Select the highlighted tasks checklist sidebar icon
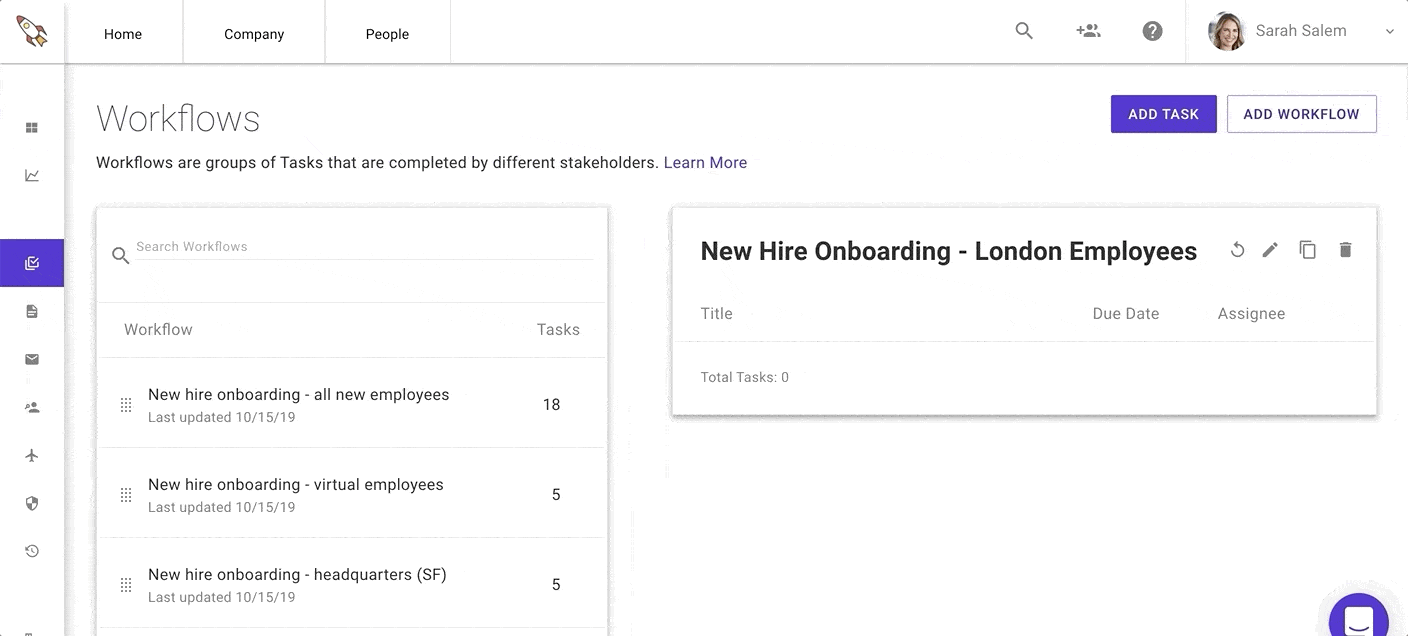The width and height of the screenshot is (1408, 636). (32, 263)
